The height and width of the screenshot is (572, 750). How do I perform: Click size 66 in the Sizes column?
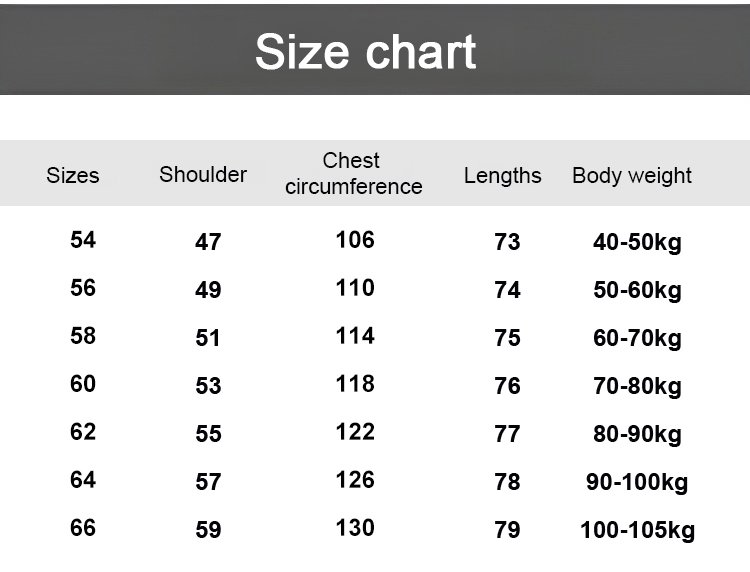click(x=83, y=528)
